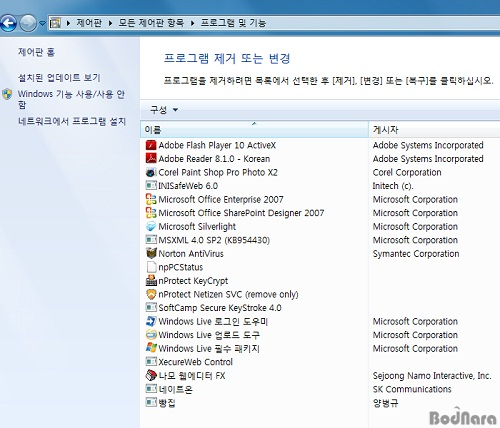The image size is (500, 428).
Task: Click the Microsoft Silverlight icon
Action: (x=151, y=226)
